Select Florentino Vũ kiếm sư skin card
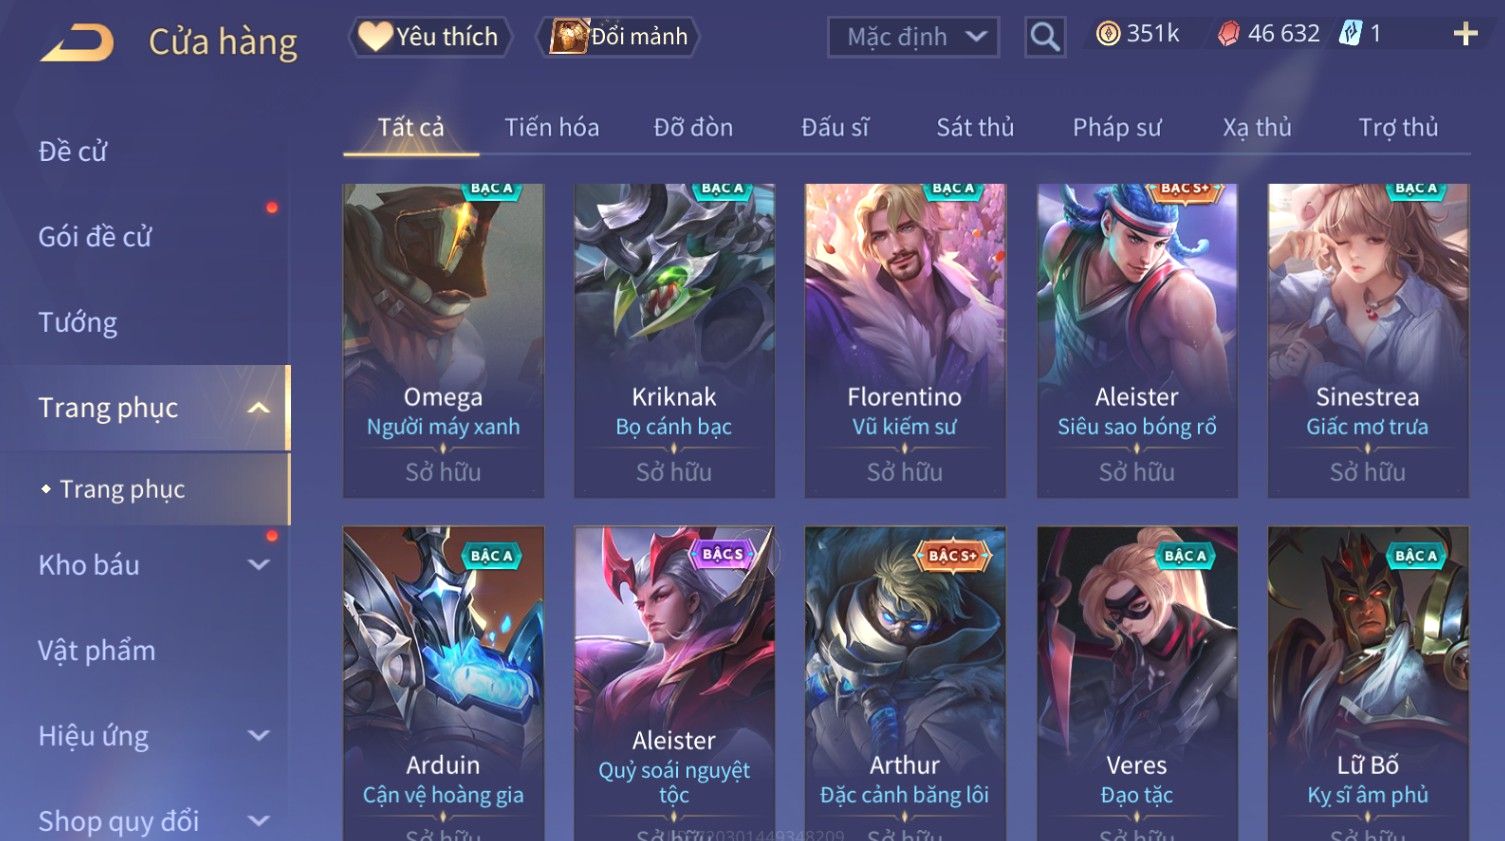Image resolution: width=1505 pixels, height=841 pixels. 905,340
